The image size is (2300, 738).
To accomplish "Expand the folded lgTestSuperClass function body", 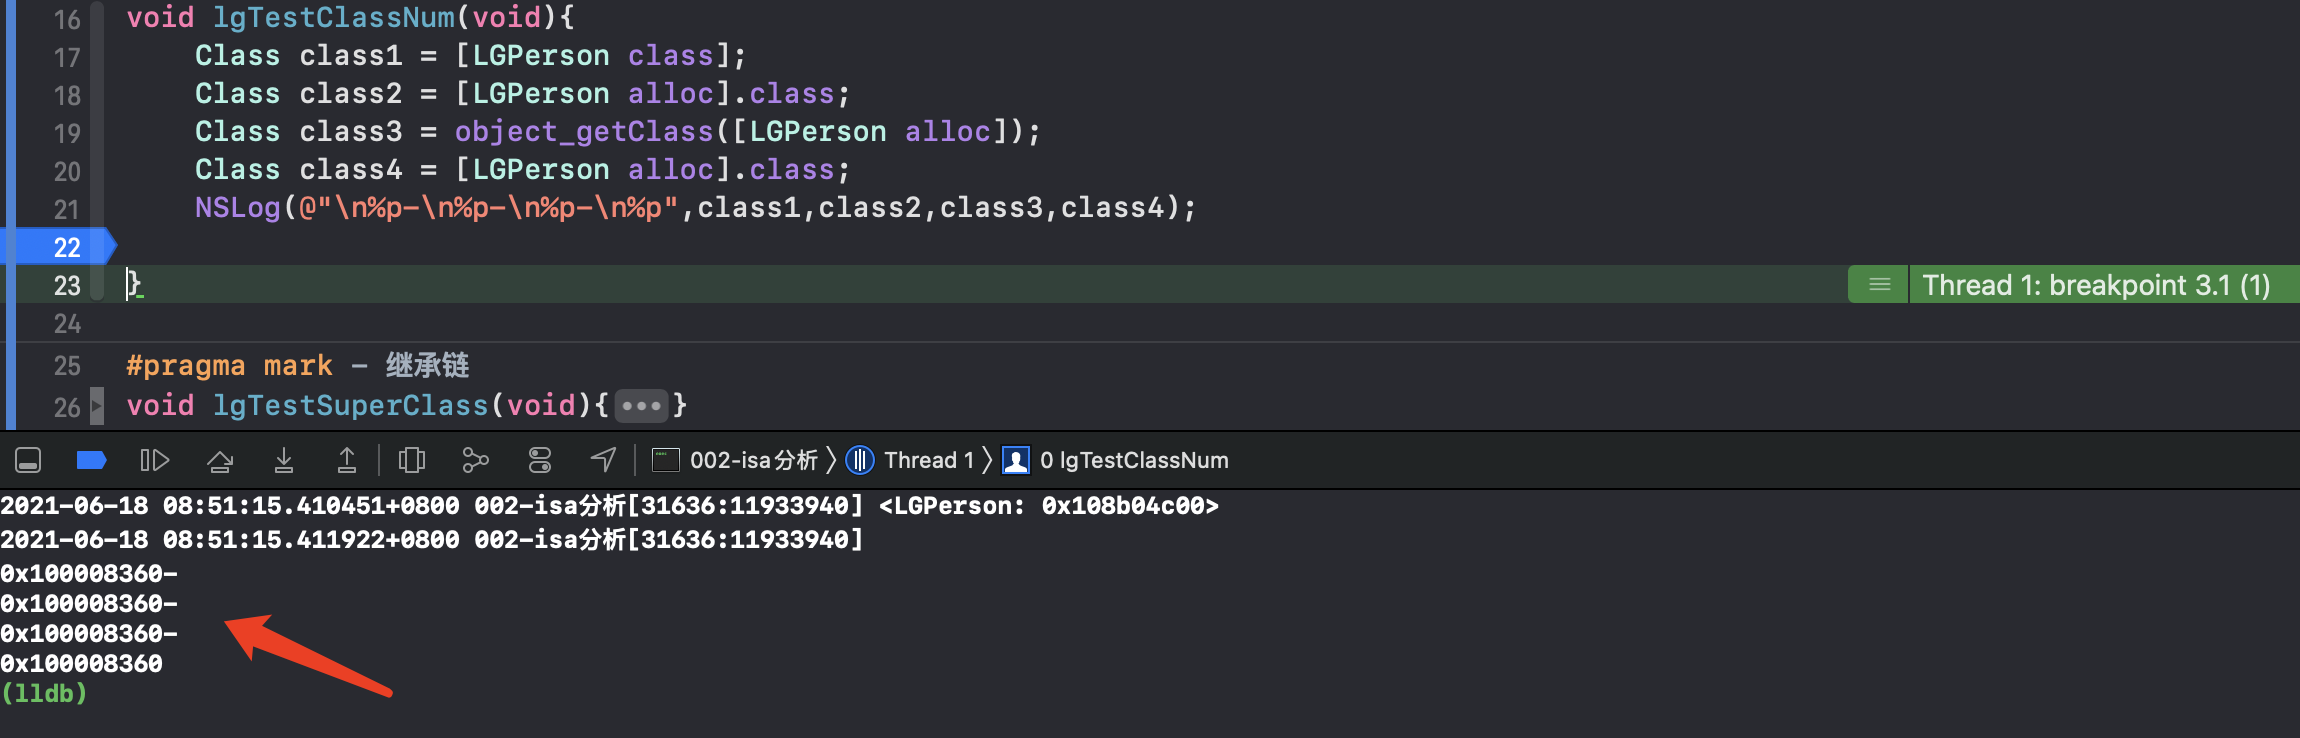I will click(641, 406).
